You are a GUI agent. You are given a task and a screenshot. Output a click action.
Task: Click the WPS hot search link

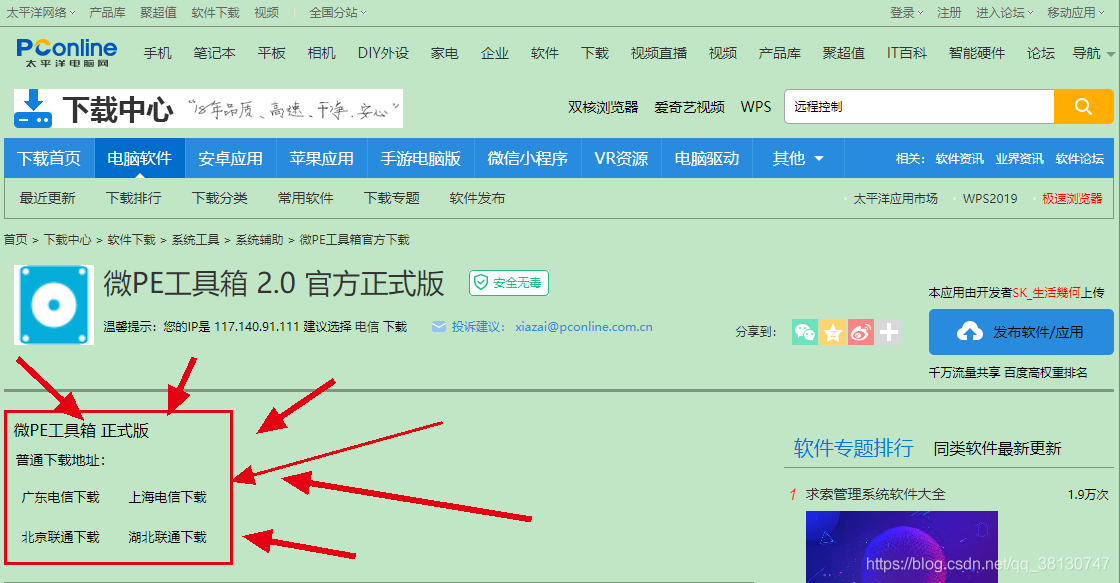756,107
